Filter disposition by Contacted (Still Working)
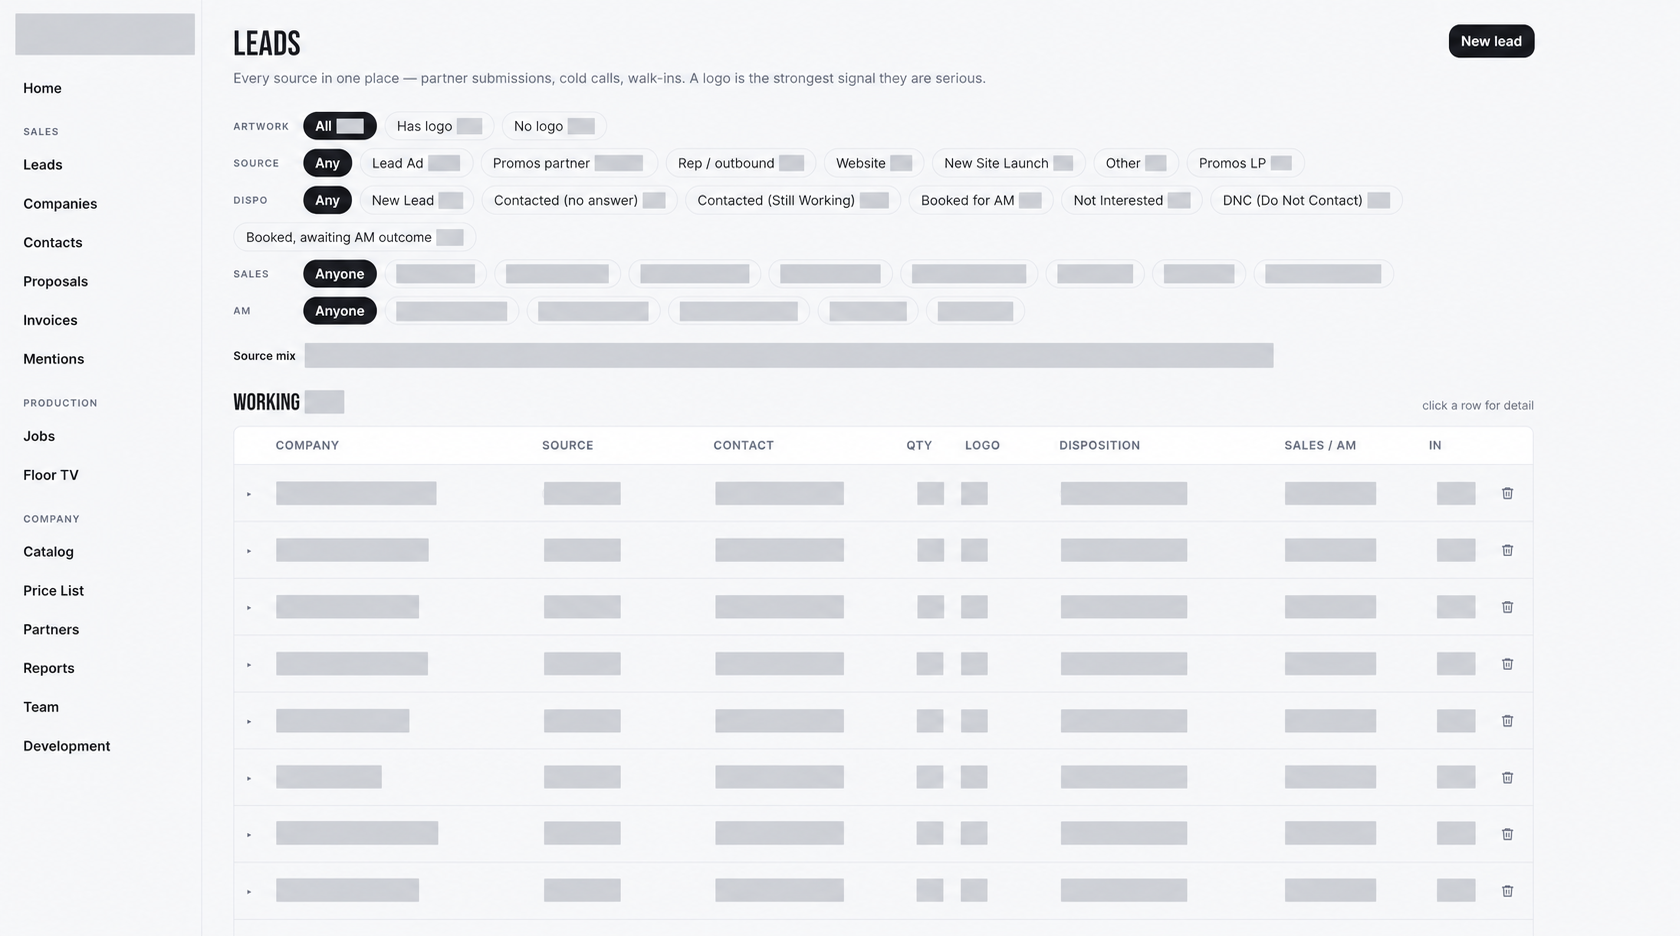 (x=793, y=200)
